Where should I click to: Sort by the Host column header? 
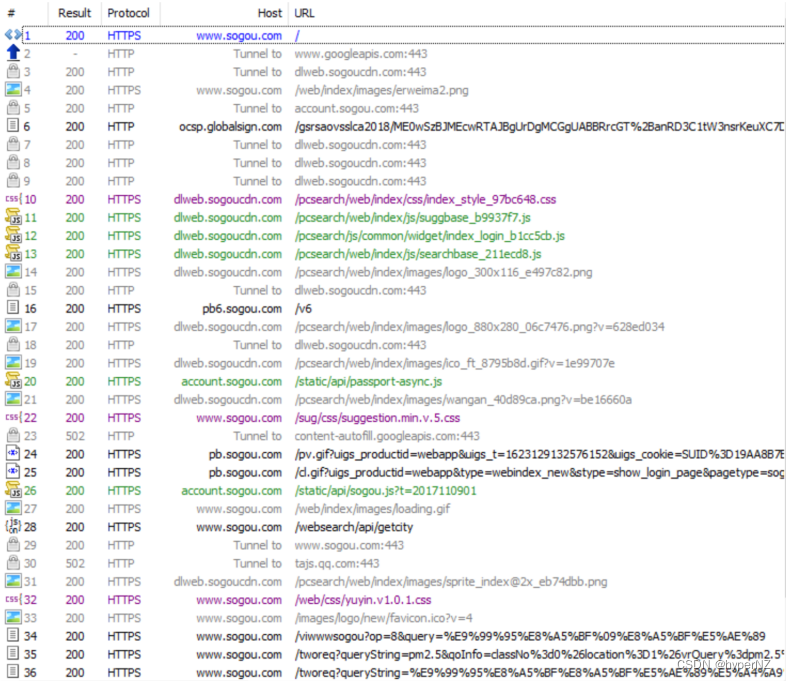270,13
